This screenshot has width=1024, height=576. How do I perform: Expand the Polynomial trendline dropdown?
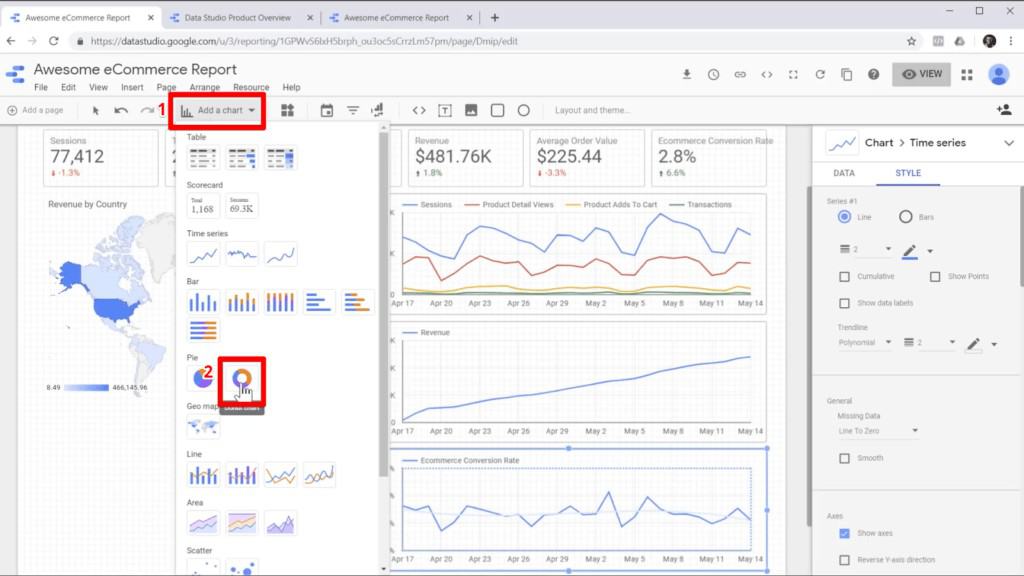click(865, 343)
